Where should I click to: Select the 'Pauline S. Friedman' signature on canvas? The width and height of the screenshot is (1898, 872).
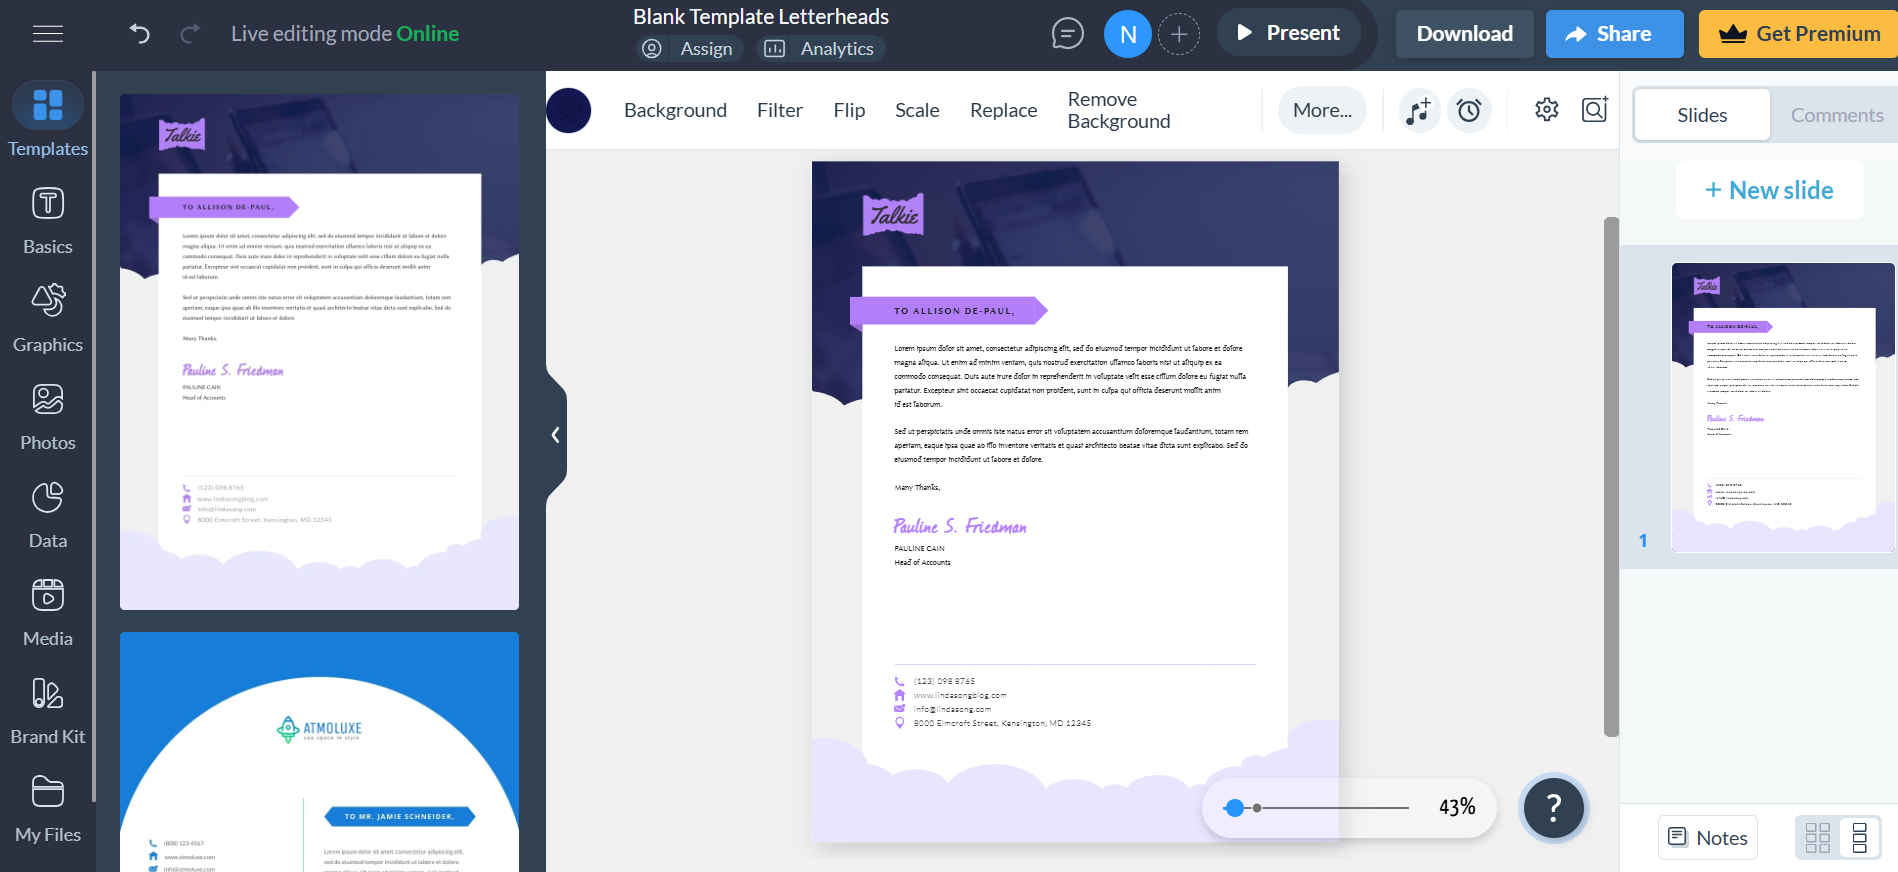(x=960, y=526)
